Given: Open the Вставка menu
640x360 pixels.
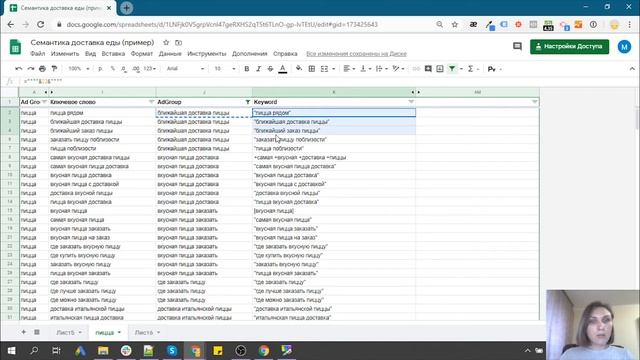Looking at the screenshot, I should [113, 53].
